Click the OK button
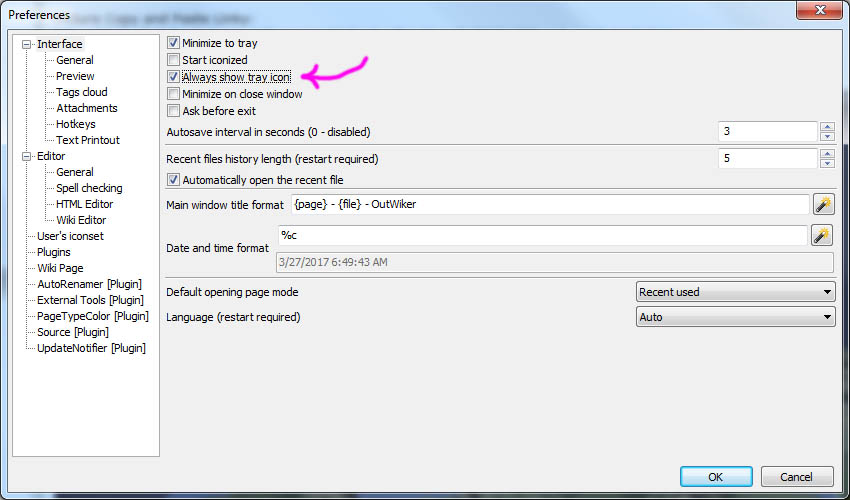Screen dimensions: 850x500 click(716, 477)
